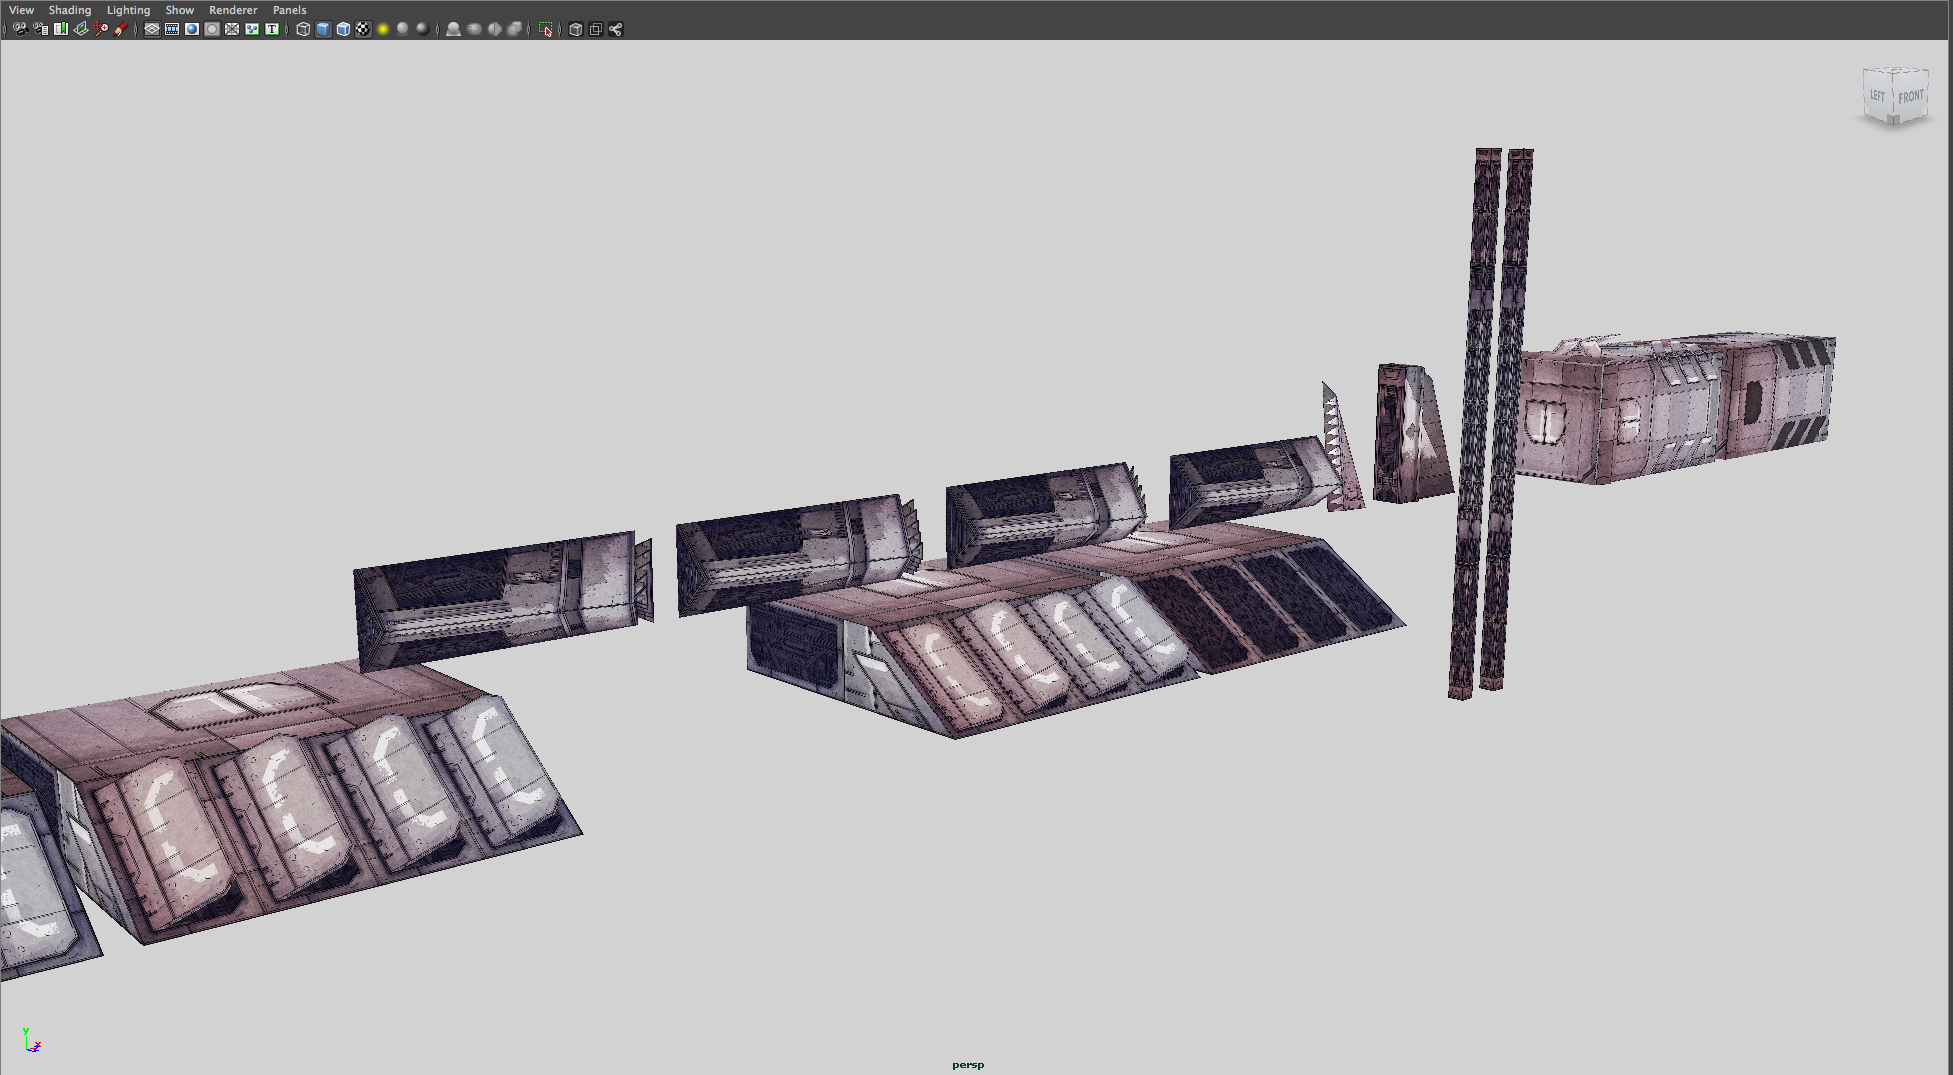
Task: Enable Wireframe on Shaded cube icon
Action: (343, 29)
